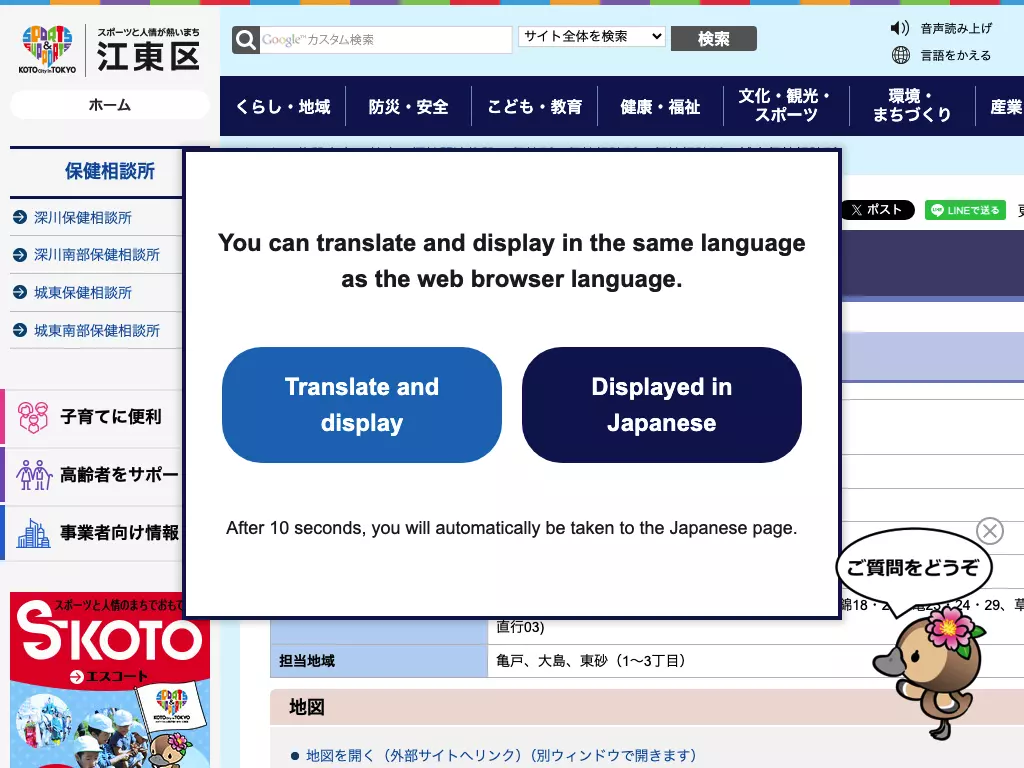Click the Translate and display button

pyautogui.click(x=362, y=405)
